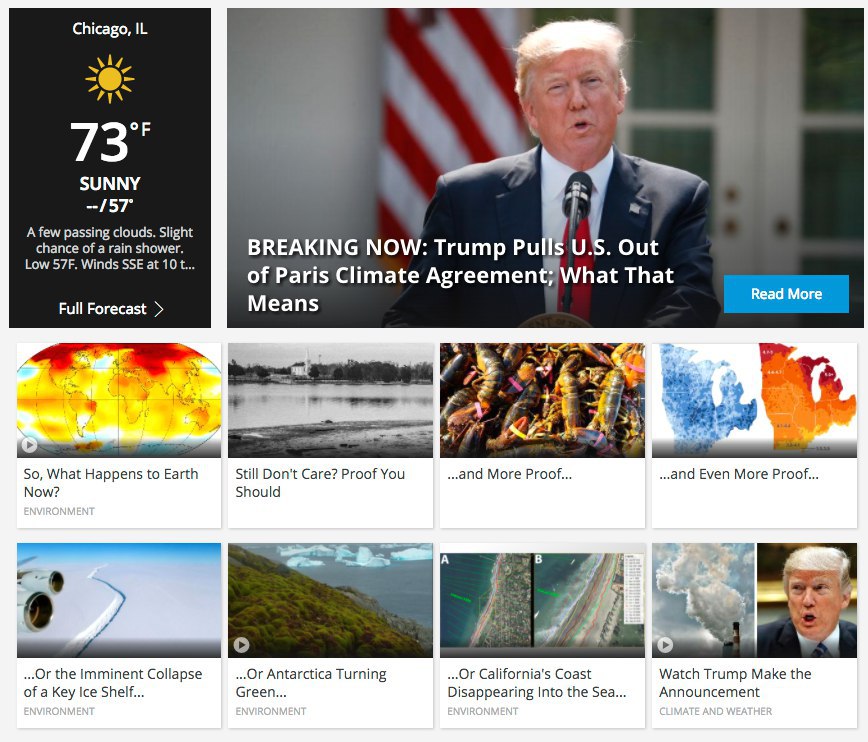Click the chevron arrow beside Full Forecast
Image resolution: width=868 pixels, height=742 pixels.
[x=159, y=308]
